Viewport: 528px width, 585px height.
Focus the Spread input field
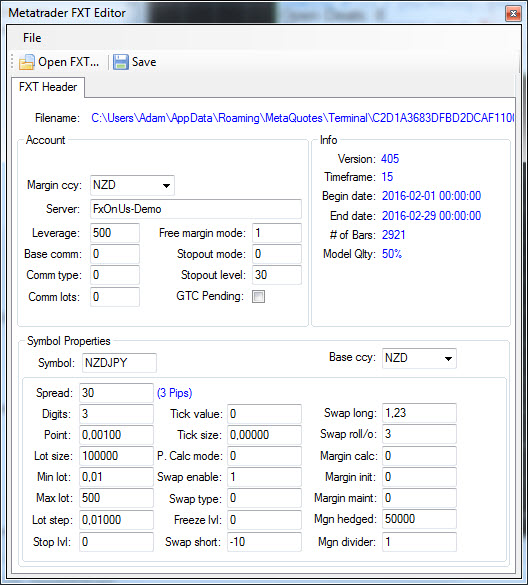click(116, 393)
